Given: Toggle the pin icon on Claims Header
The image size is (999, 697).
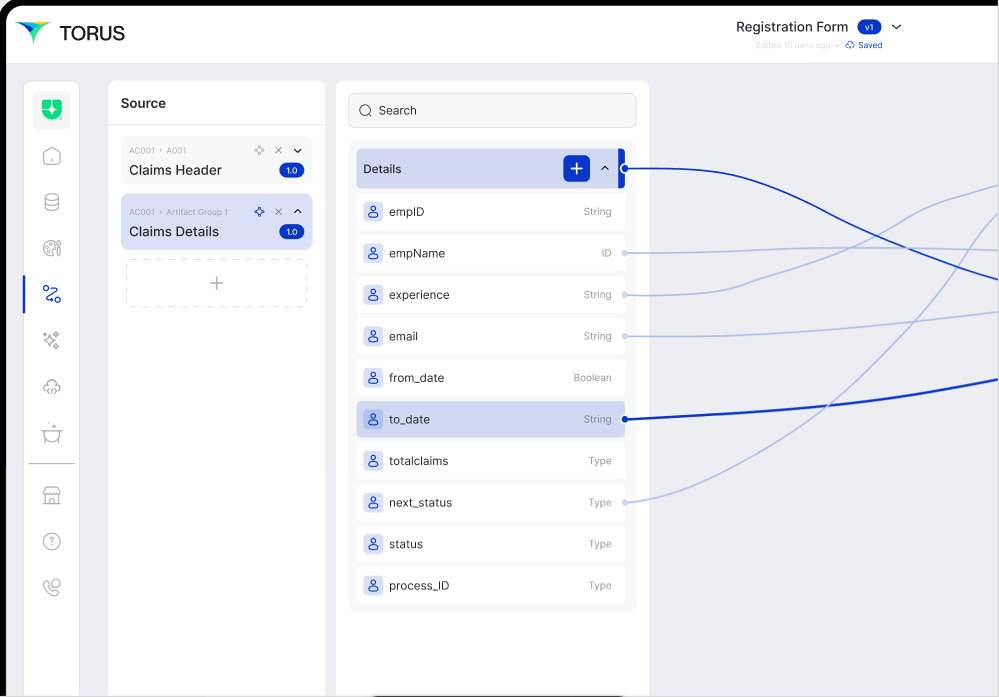Looking at the screenshot, I should (x=259, y=150).
